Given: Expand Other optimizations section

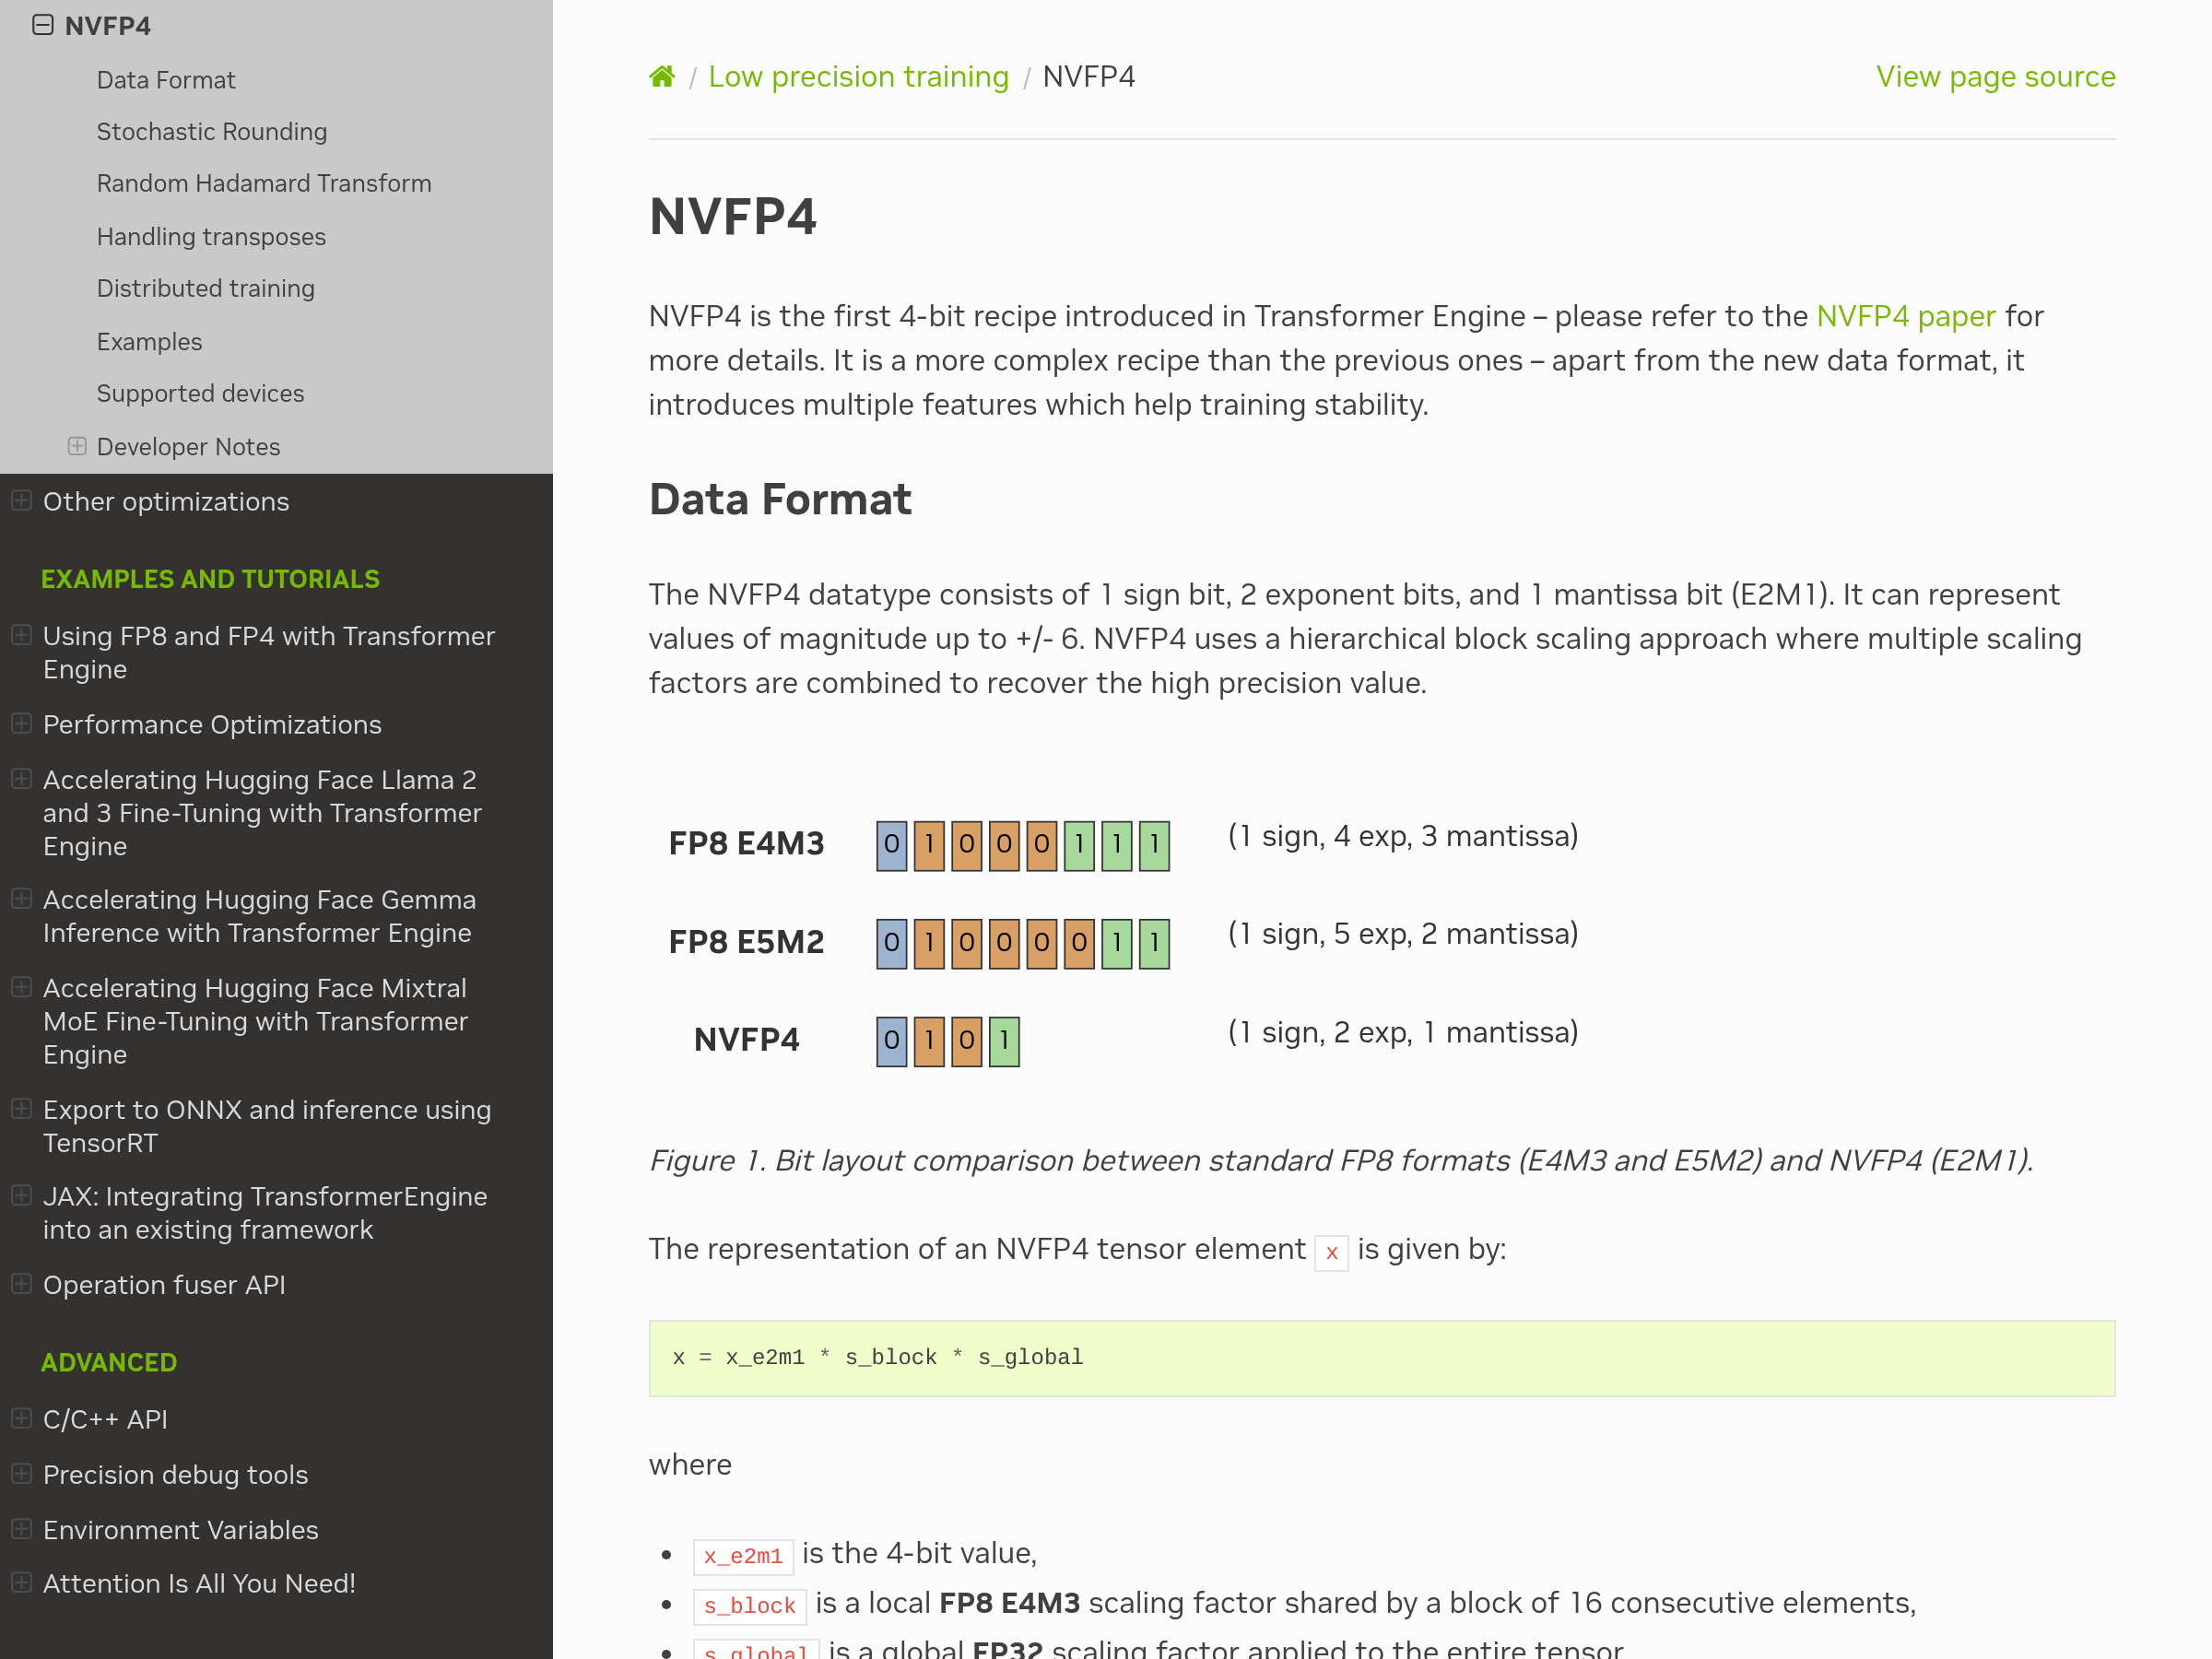Looking at the screenshot, I should pos(21,500).
